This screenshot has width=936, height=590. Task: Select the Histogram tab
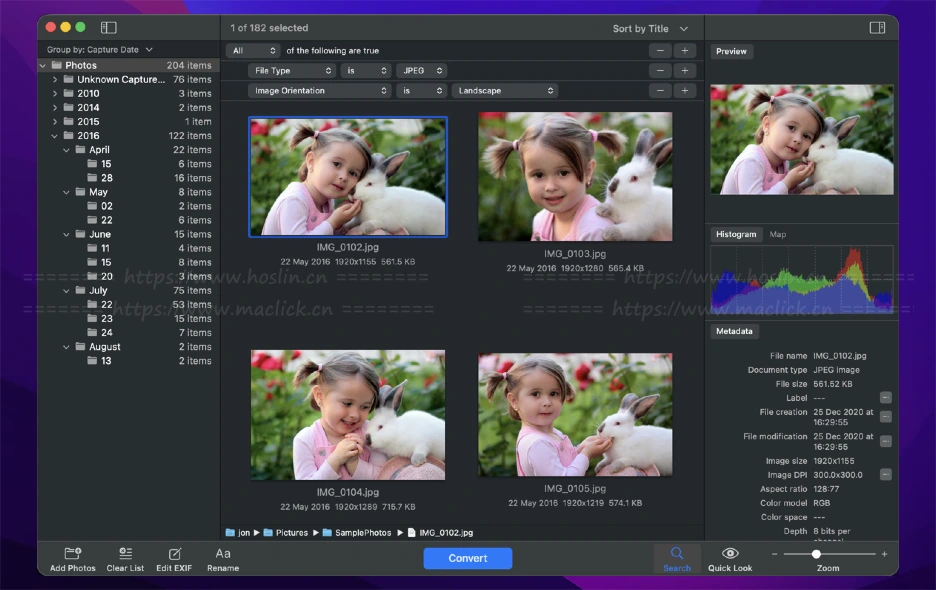(x=736, y=234)
